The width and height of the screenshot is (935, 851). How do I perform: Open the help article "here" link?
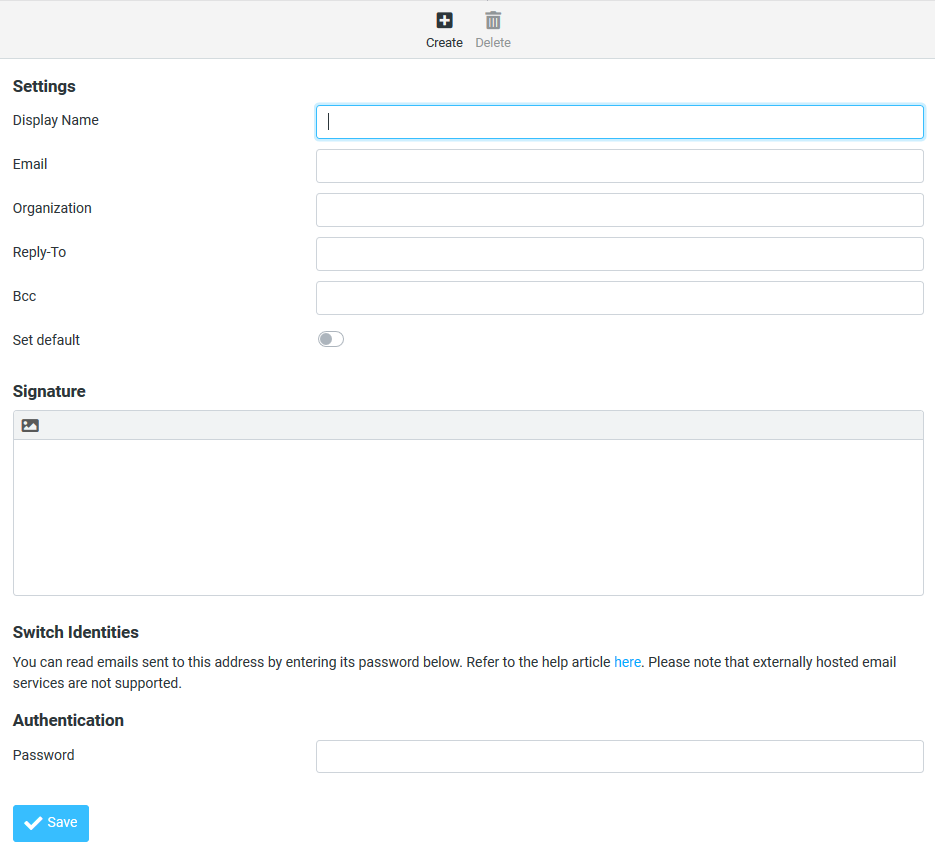click(627, 662)
